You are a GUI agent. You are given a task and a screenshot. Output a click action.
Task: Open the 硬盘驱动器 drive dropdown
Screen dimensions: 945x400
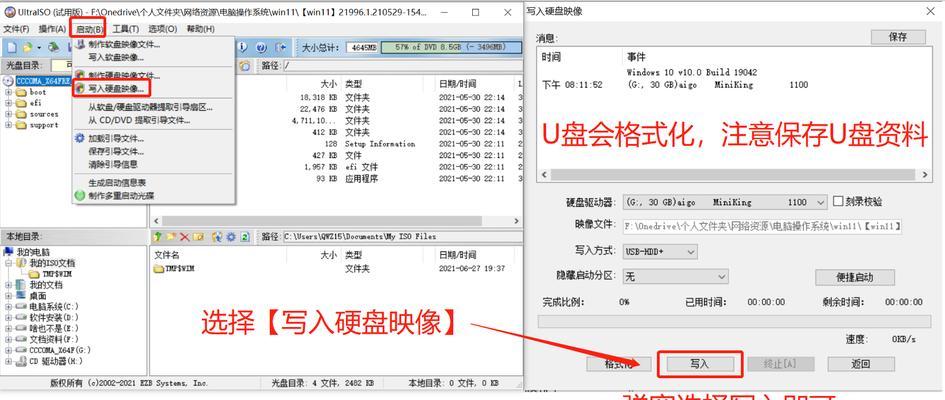819,202
